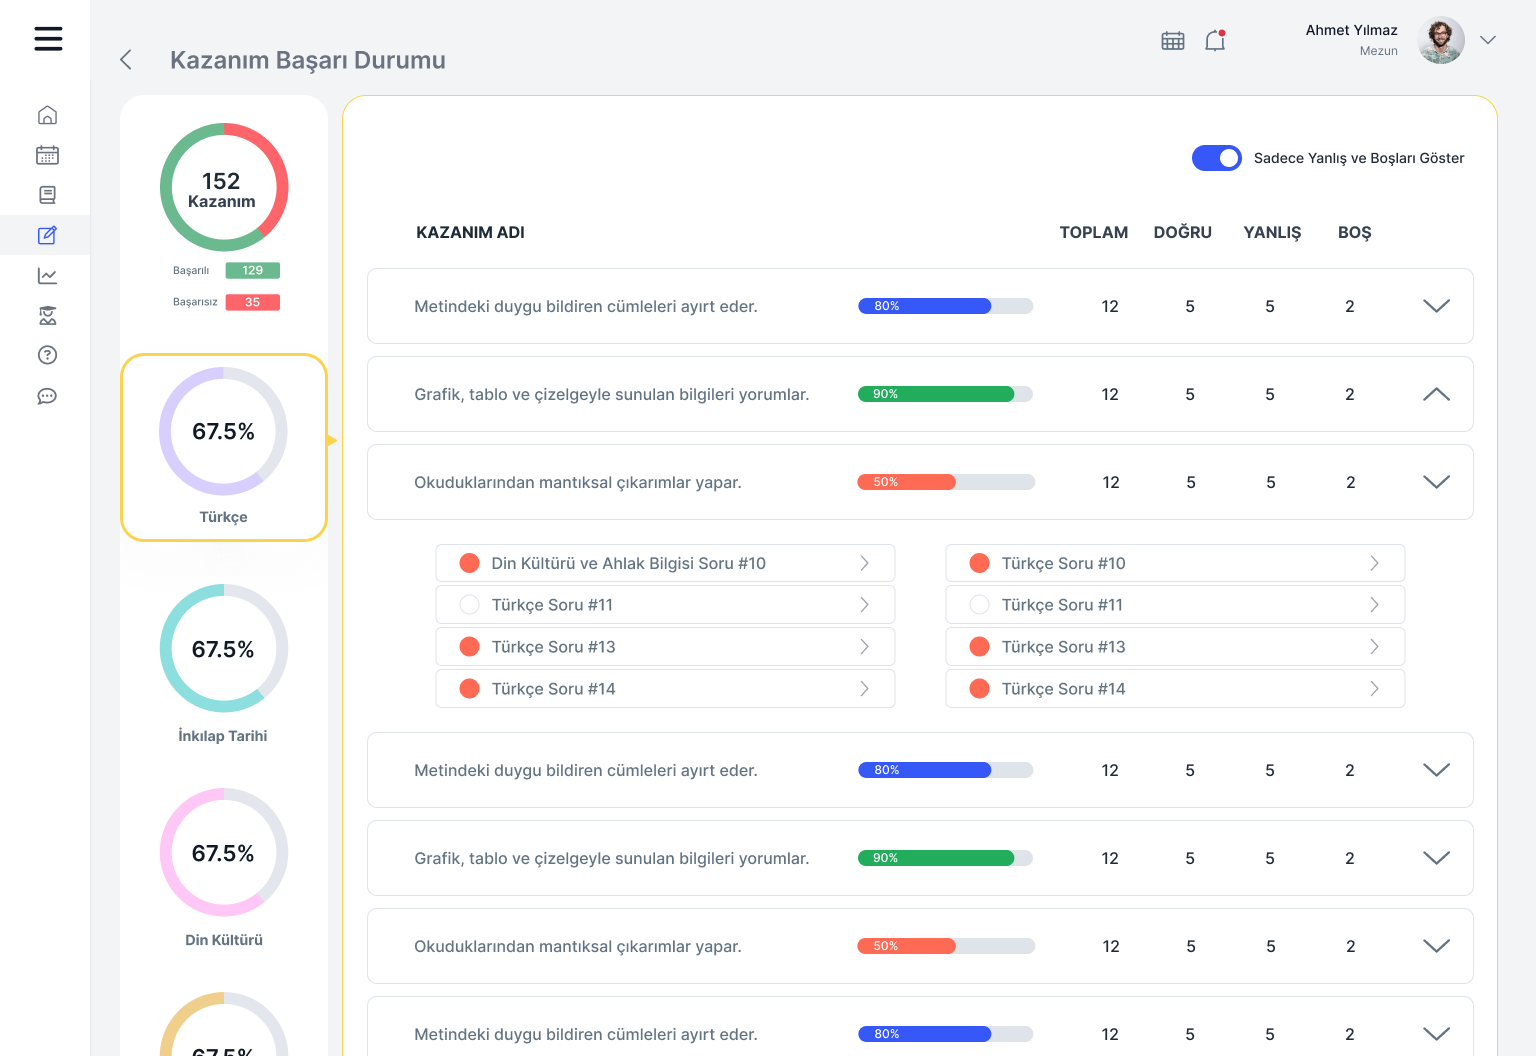Toggle Sadece Yanlış ve Boşları Göster switch

point(1216,158)
